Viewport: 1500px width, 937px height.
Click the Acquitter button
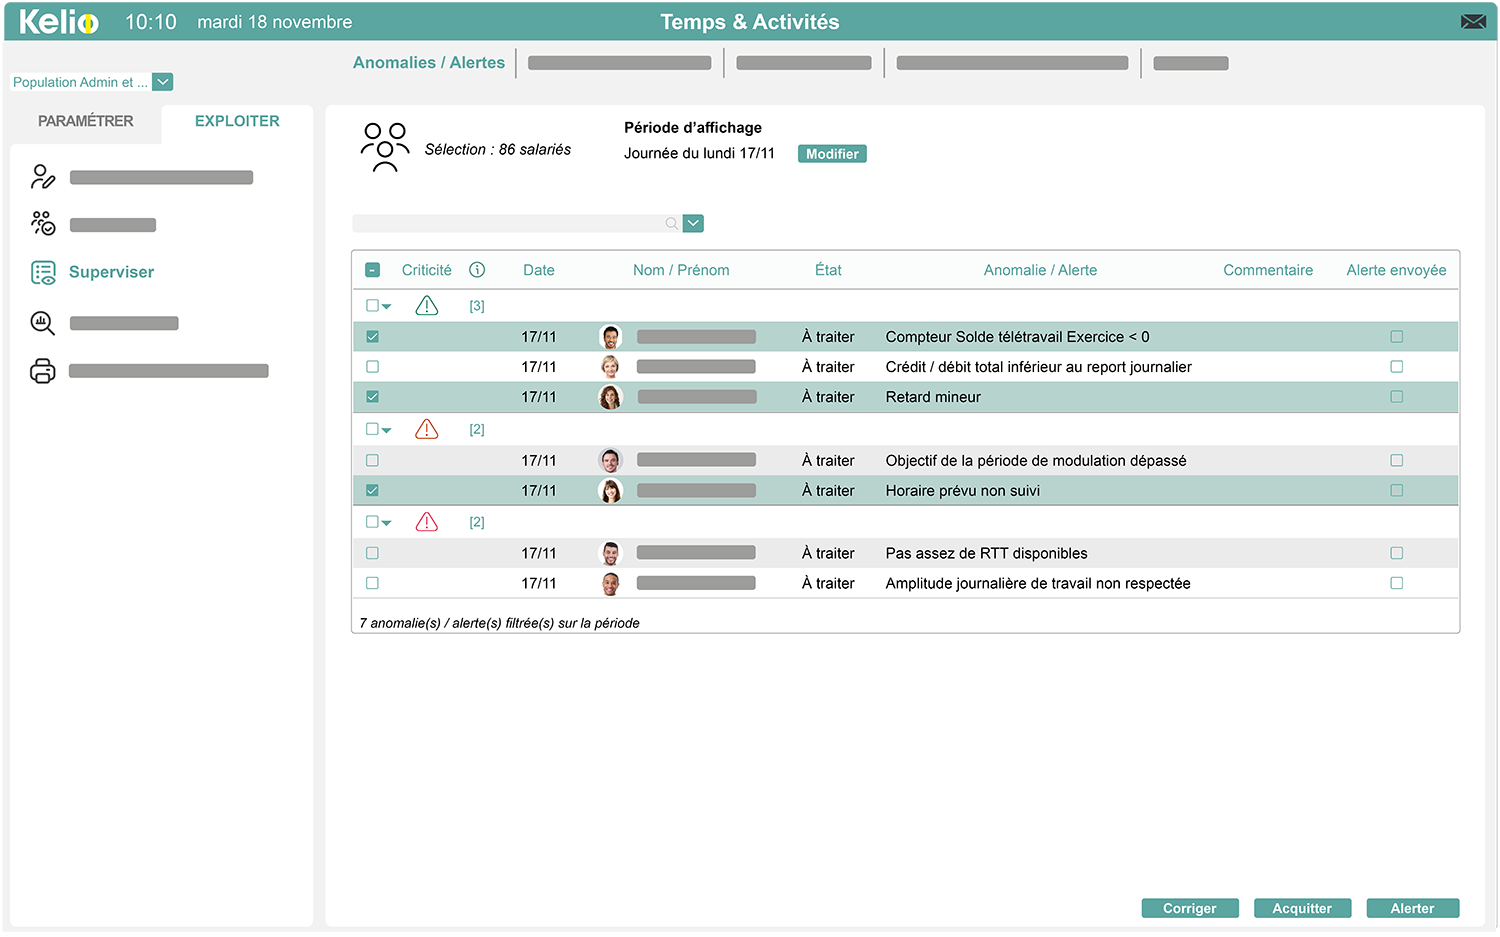tap(1302, 908)
